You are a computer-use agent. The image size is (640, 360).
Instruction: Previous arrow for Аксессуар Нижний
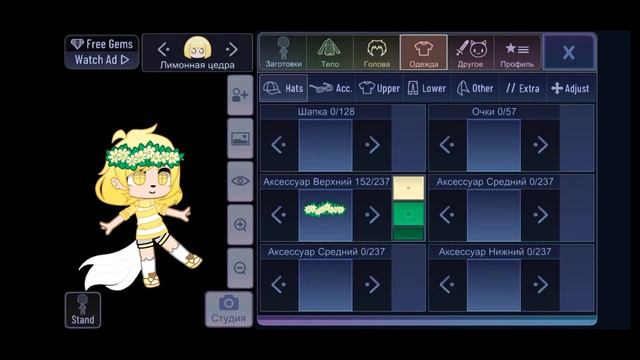[x=447, y=285]
